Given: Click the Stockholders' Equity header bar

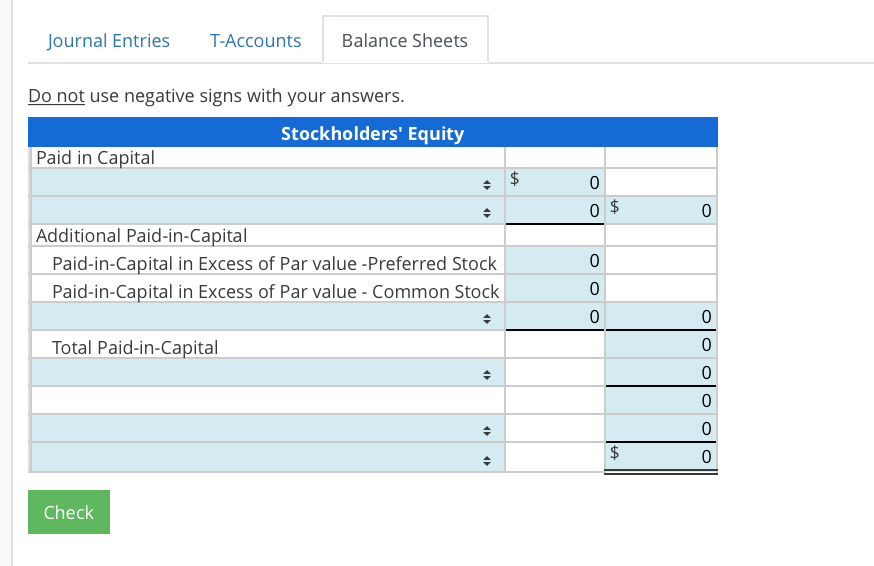Looking at the screenshot, I should [x=372, y=133].
